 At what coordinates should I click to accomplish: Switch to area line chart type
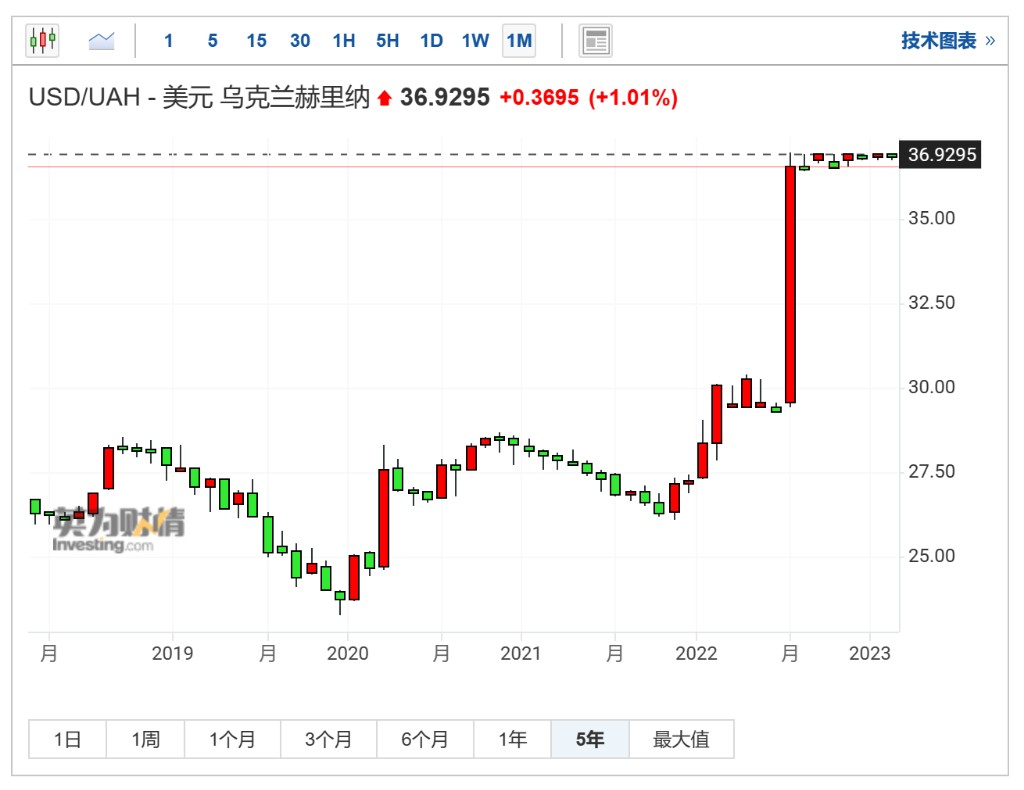click(x=101, y=40)
